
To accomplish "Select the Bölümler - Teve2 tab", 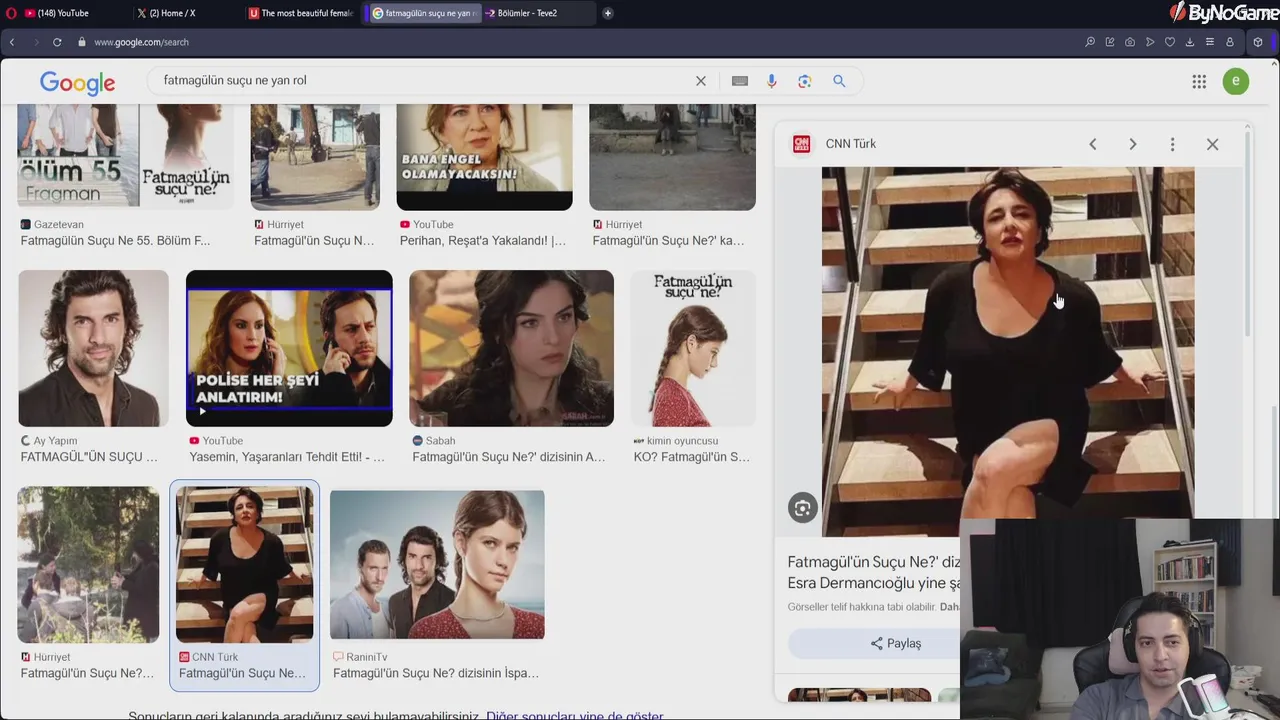I will [540, 13].
